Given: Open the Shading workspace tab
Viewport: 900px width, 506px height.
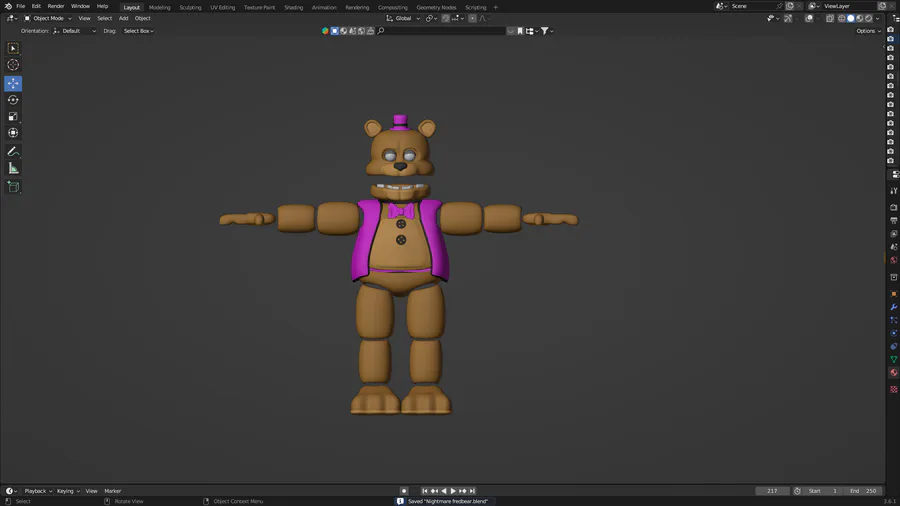Looking at the screenshot, I should (x=293, y=7).
